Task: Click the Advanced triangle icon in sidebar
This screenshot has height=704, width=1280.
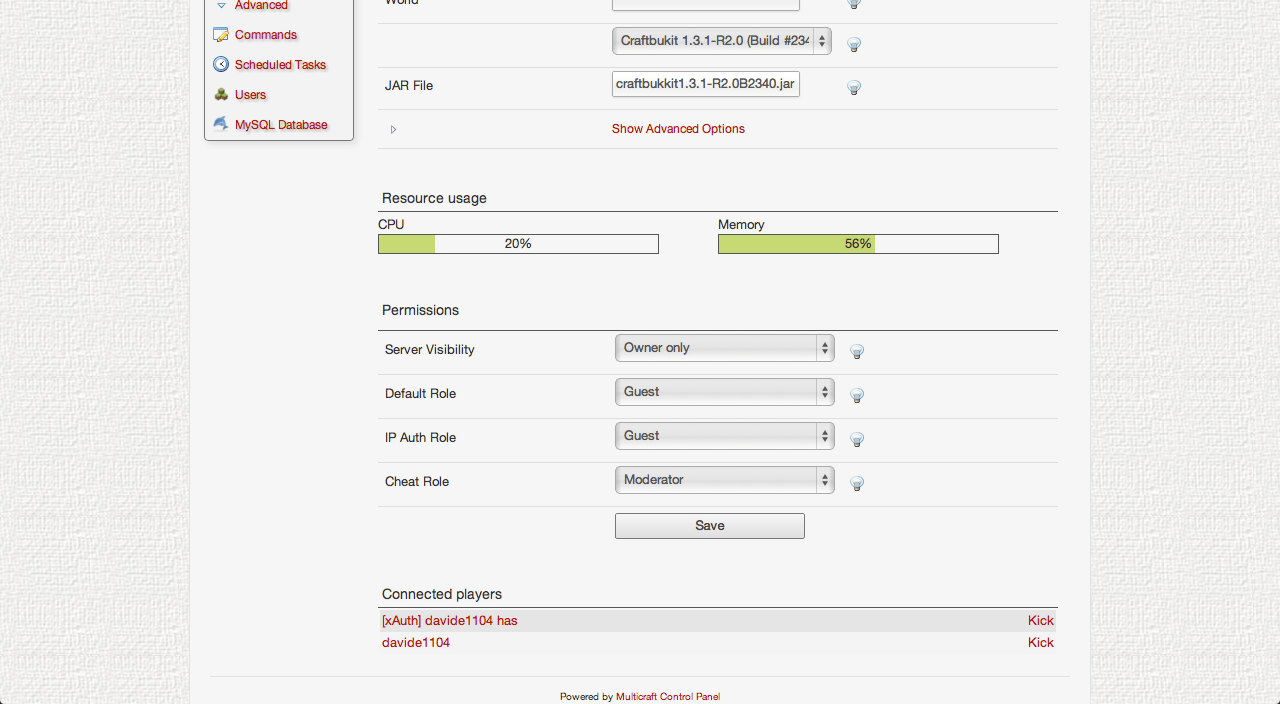Action: tap(221, 5)
